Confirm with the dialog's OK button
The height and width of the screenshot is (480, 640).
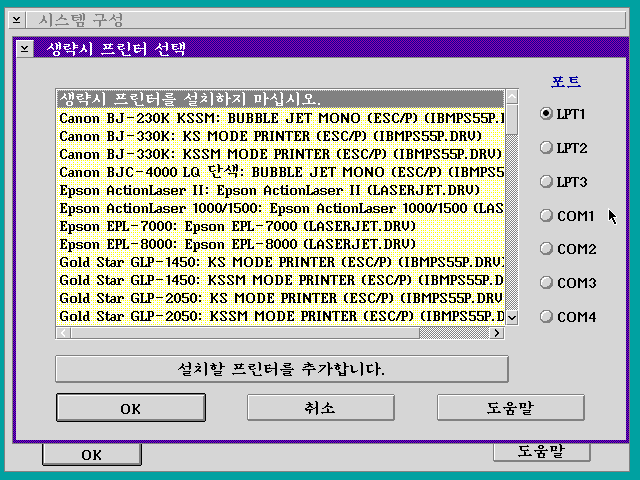[x=131, y=408]
